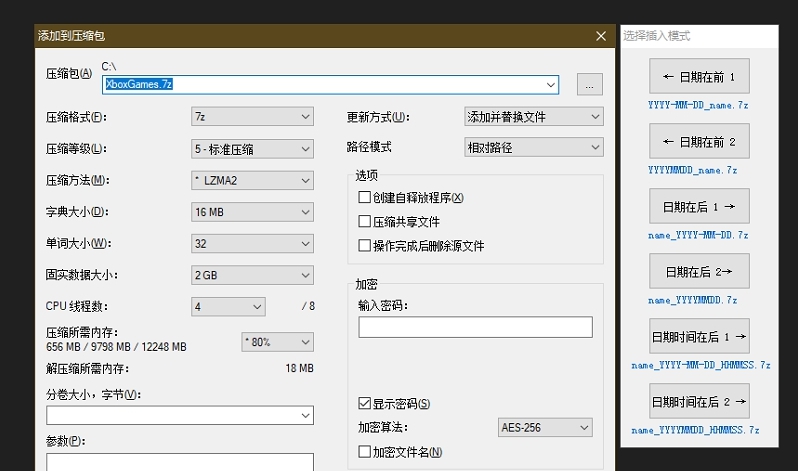Enable 创建自释放程序 checkbox
This screenshot has height=471, width=798.
tap(364, 197)
